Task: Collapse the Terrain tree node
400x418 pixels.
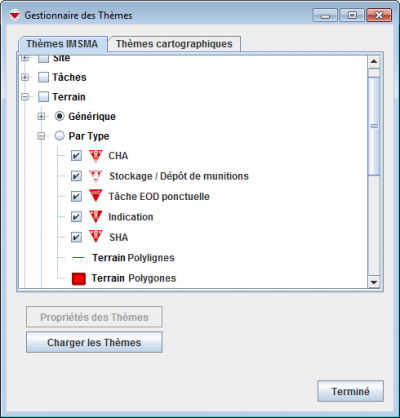Action: pos(25,97)
